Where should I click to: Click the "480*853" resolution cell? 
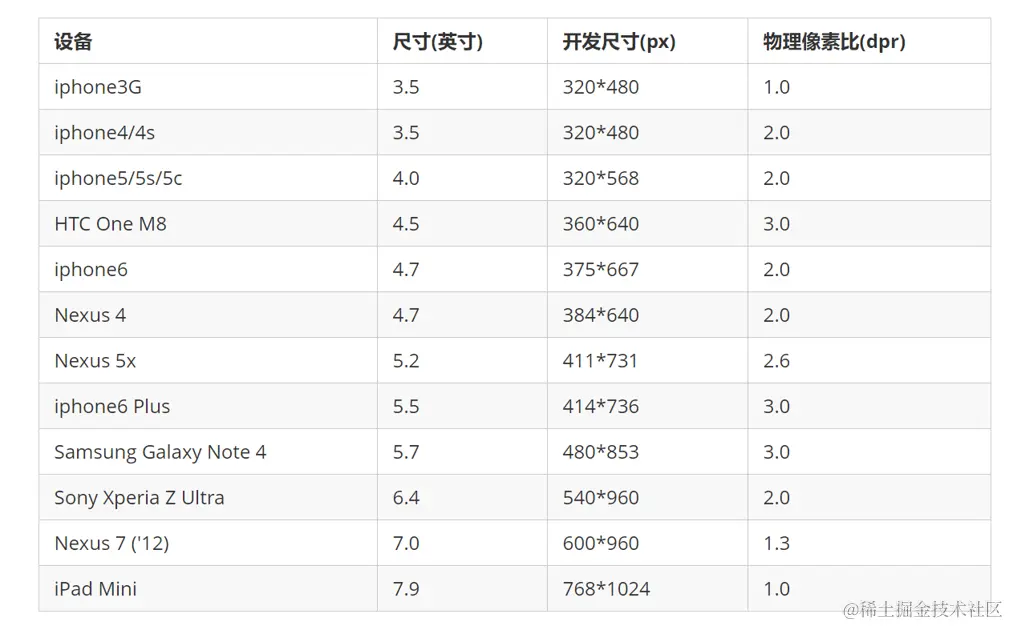(x=647, y=452)
